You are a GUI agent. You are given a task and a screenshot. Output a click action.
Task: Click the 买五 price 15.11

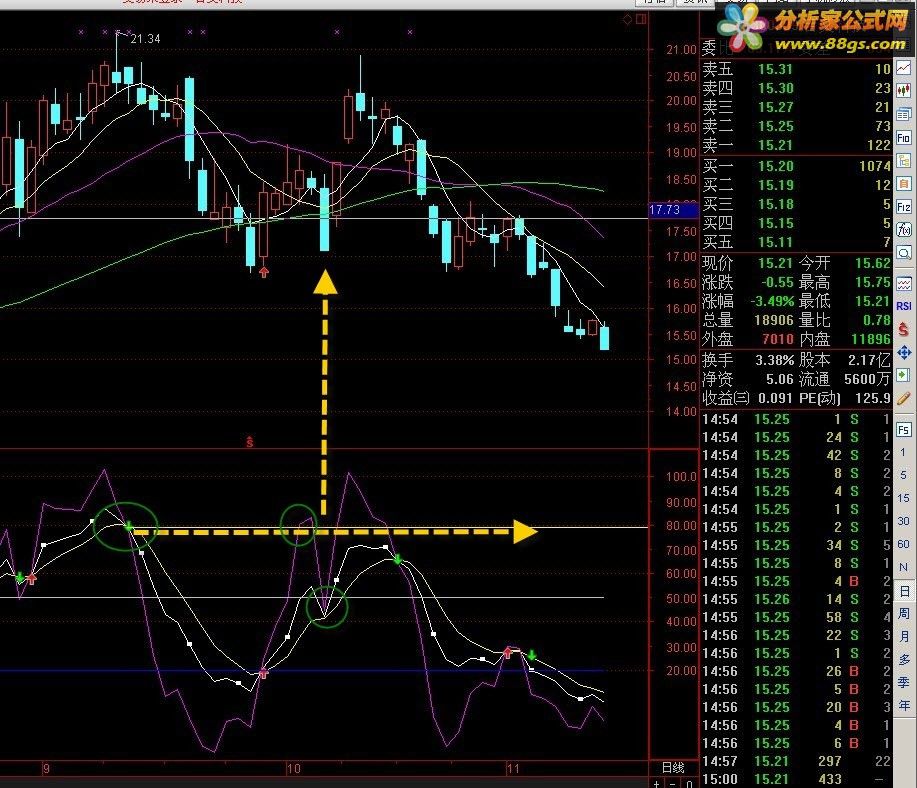pos(775,242)
